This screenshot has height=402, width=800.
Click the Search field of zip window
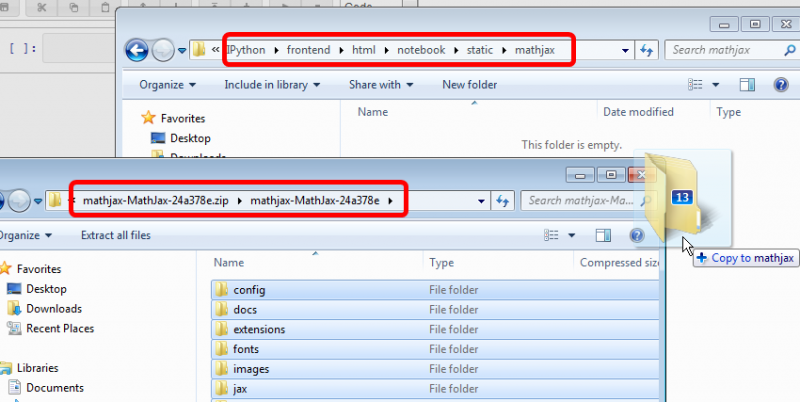[587, 200]
